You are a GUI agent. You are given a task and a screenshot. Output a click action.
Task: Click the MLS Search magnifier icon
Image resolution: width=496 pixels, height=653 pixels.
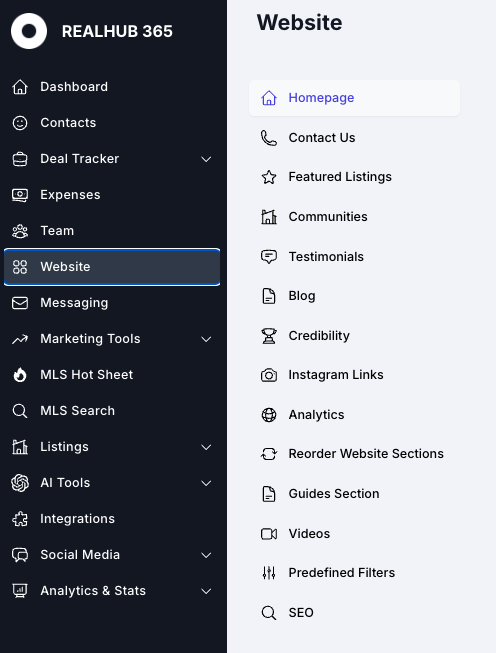click(x=20, y=411)
